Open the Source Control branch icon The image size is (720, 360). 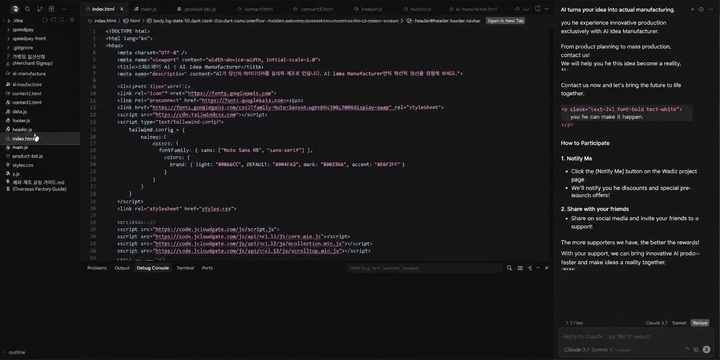[39, 9]
